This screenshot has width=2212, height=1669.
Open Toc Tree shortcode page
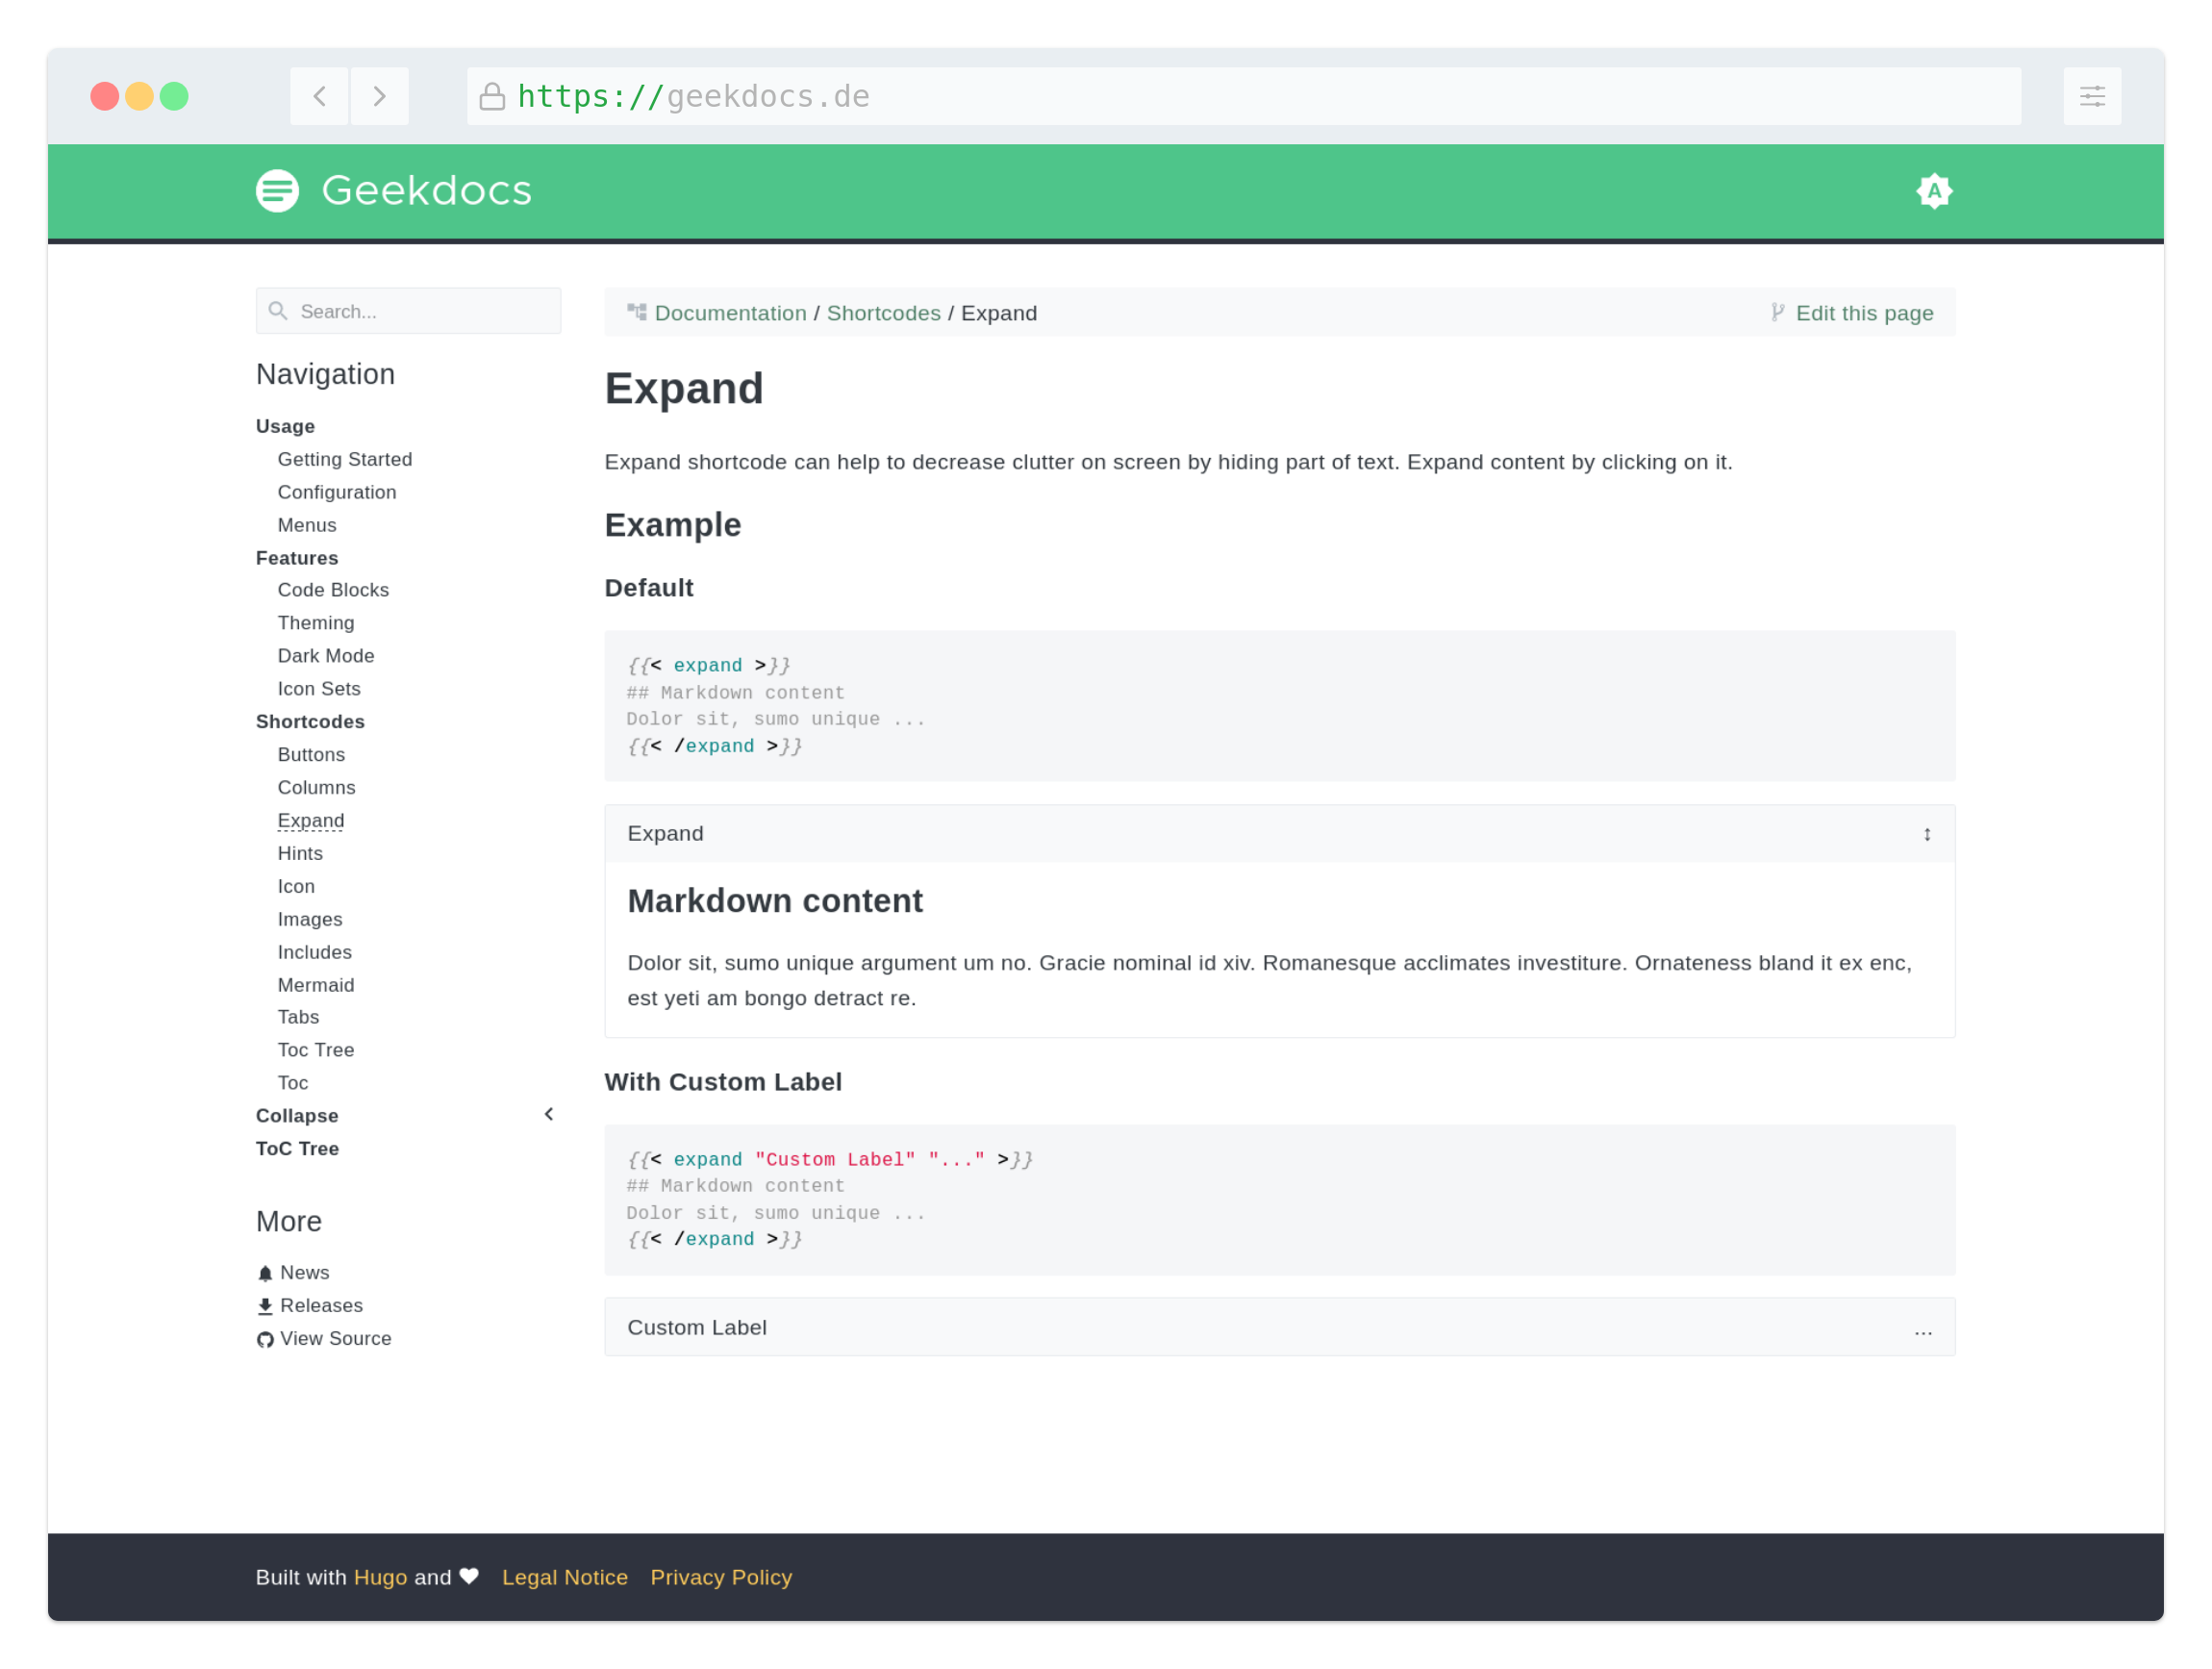pos(316,1050)
